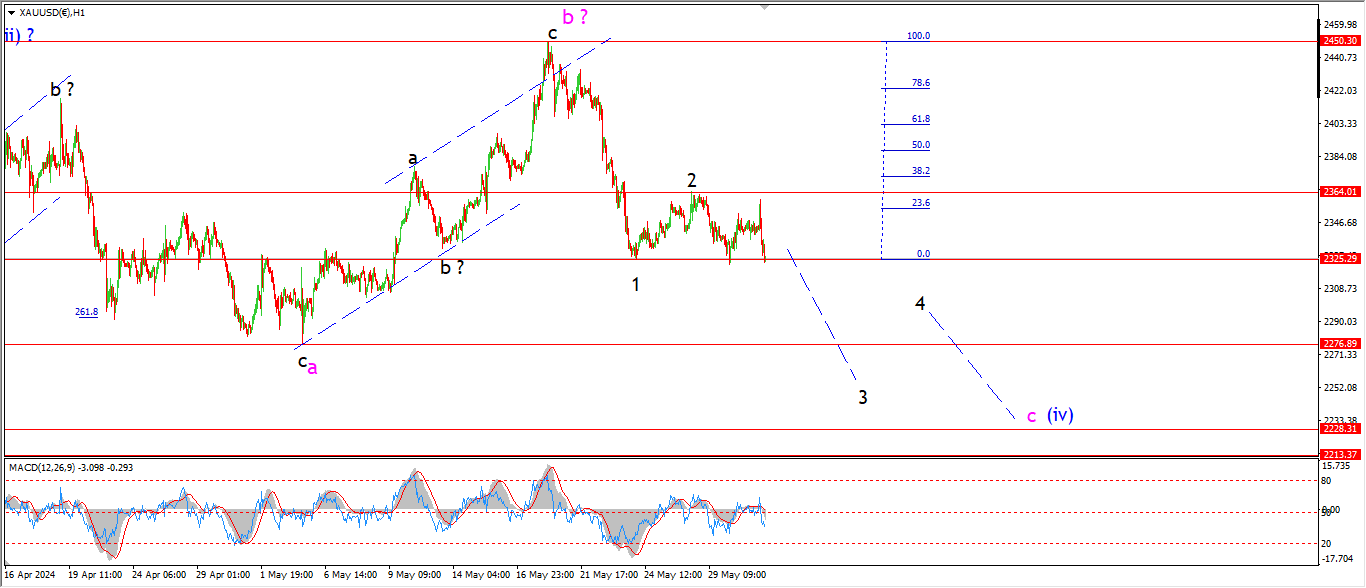Select the red 2450.30 price level tag
Image resolution: width=1366 pixels, height=588 pixels.
1339,41
